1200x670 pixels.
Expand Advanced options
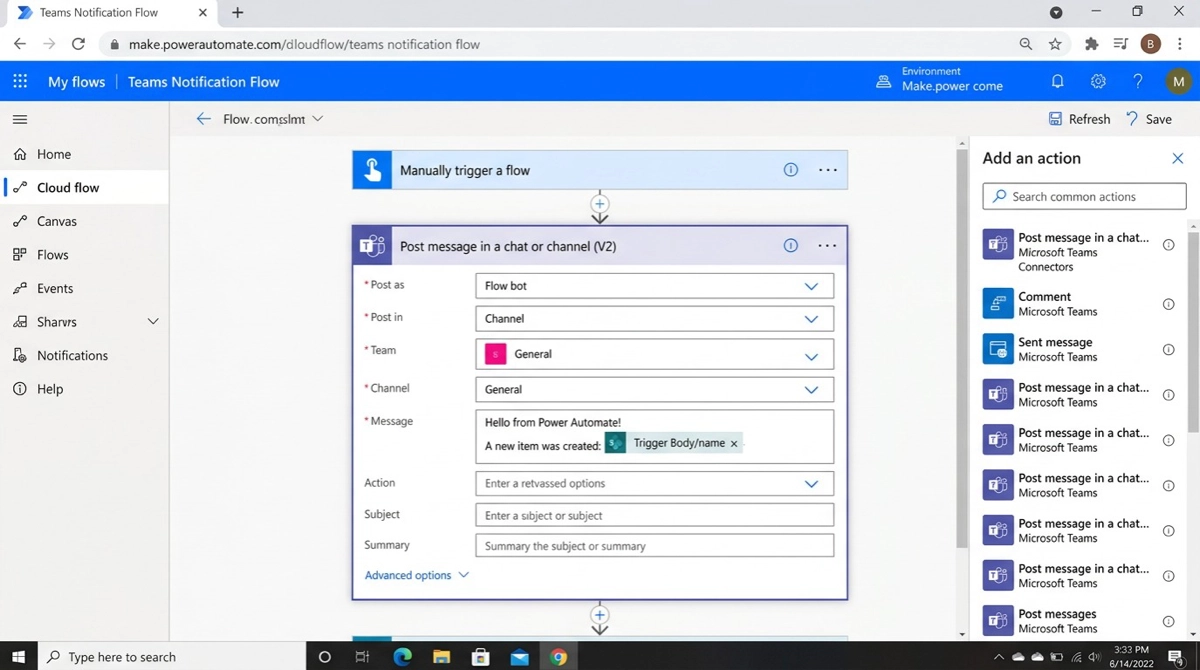[416, 576]
